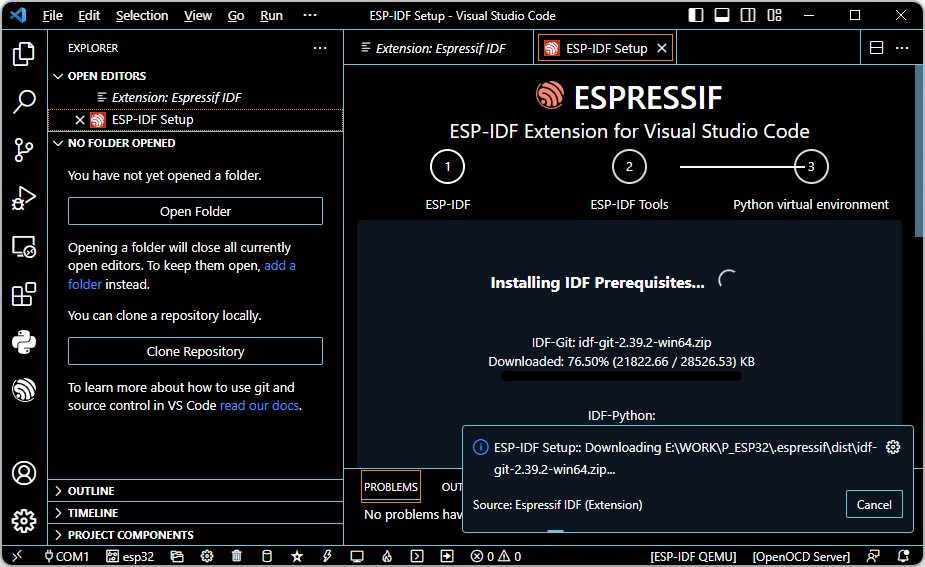Open editor More Actions ellipsis

point(902,48)
